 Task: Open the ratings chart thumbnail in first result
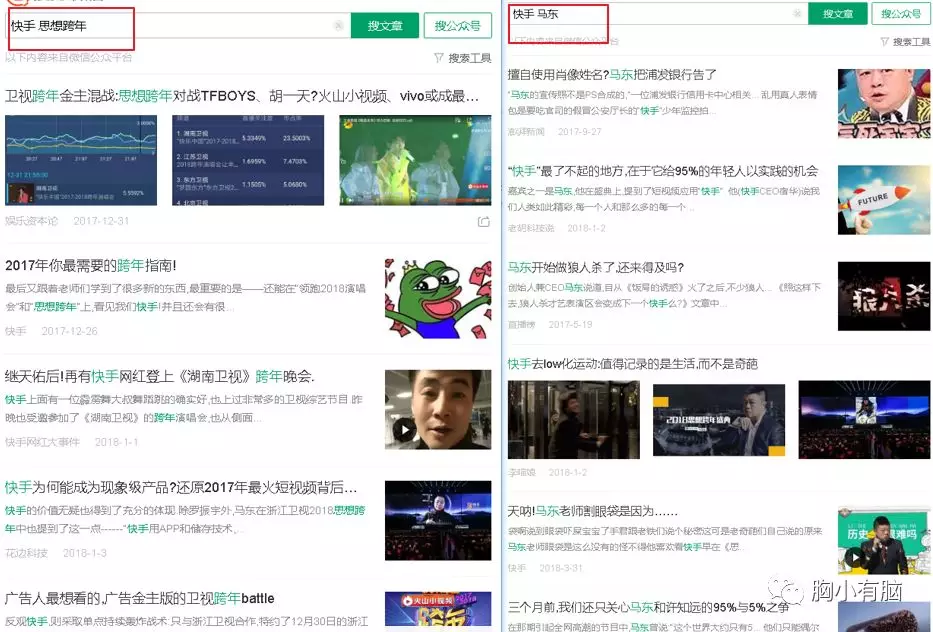[x=165, y=160]
